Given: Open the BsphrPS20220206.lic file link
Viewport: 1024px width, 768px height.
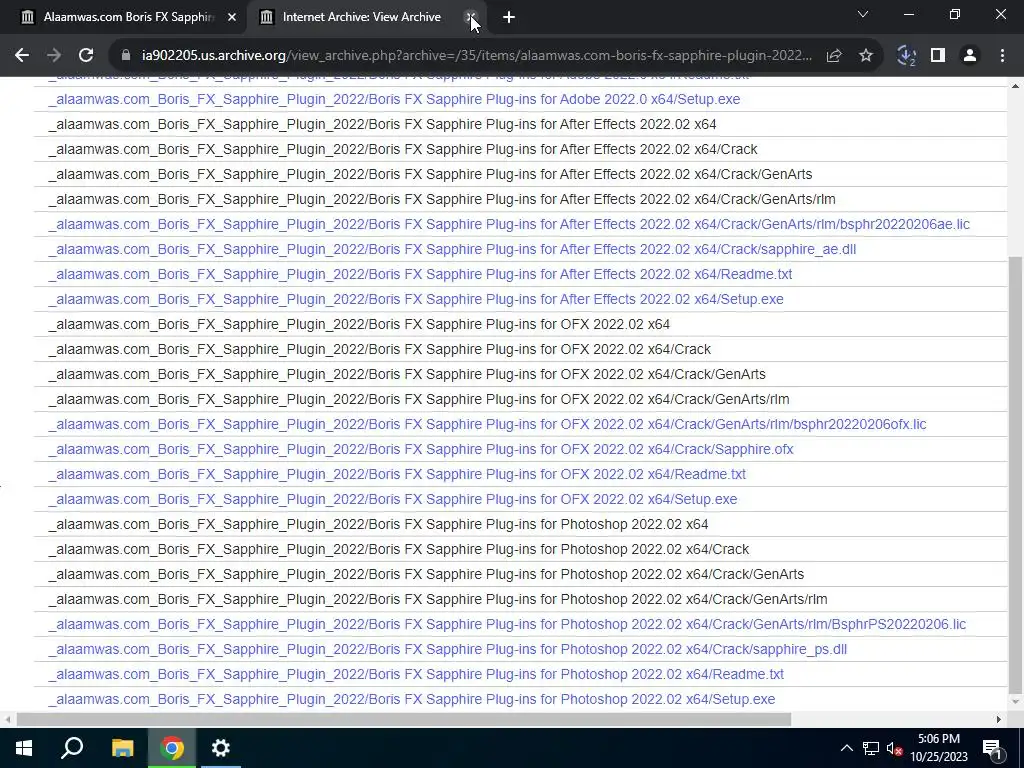Looking at the screenshot, I should [507, 624].
